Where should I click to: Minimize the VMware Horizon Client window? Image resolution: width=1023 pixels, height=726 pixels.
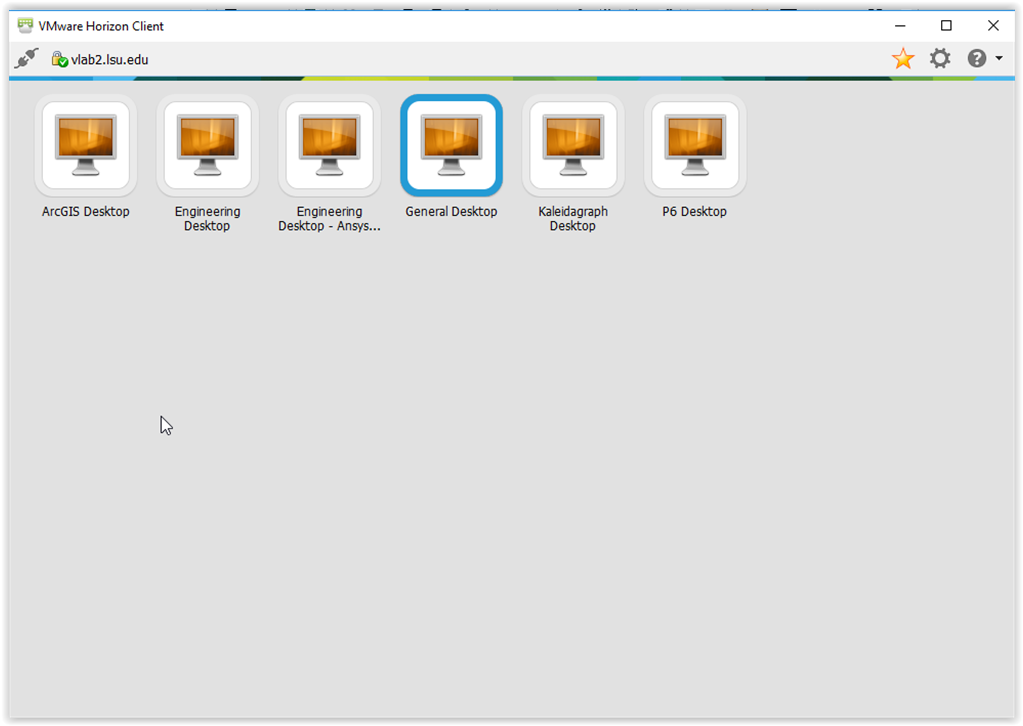900,25
